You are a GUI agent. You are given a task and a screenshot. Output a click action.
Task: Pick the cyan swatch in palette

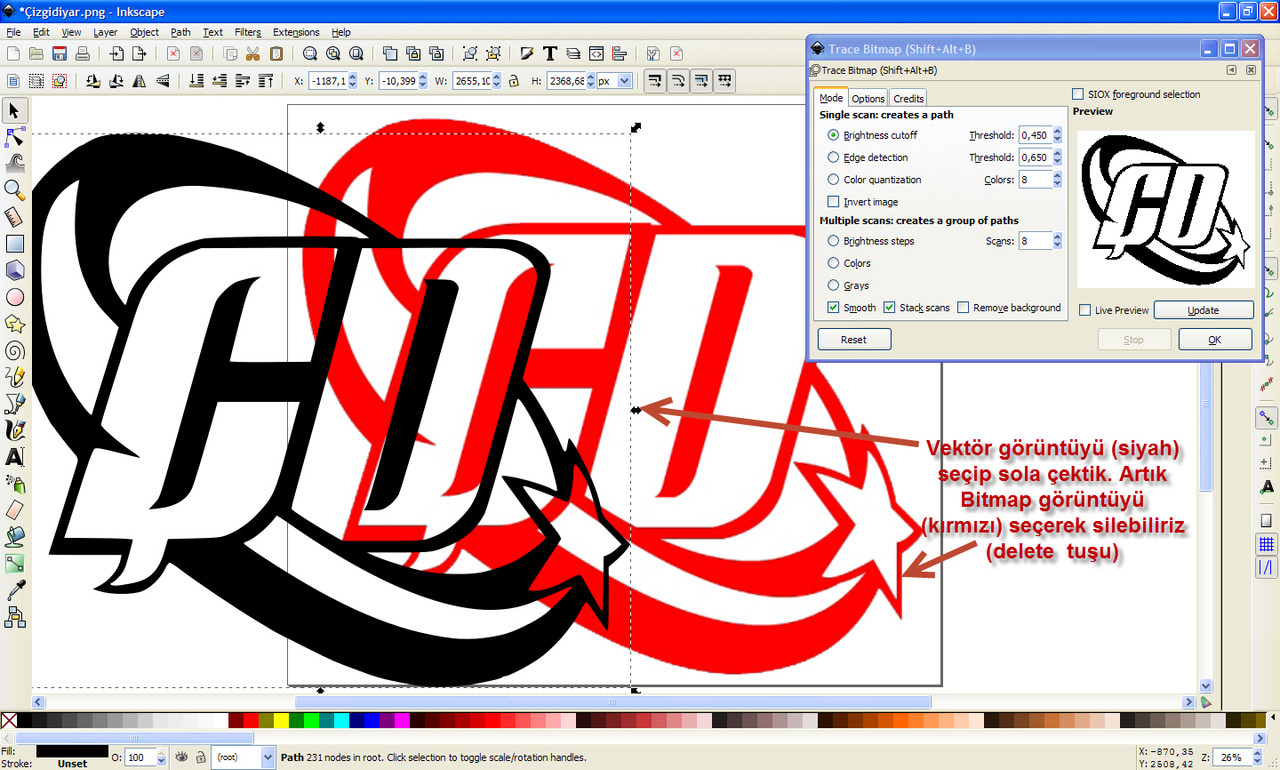[x=341, y=721]
